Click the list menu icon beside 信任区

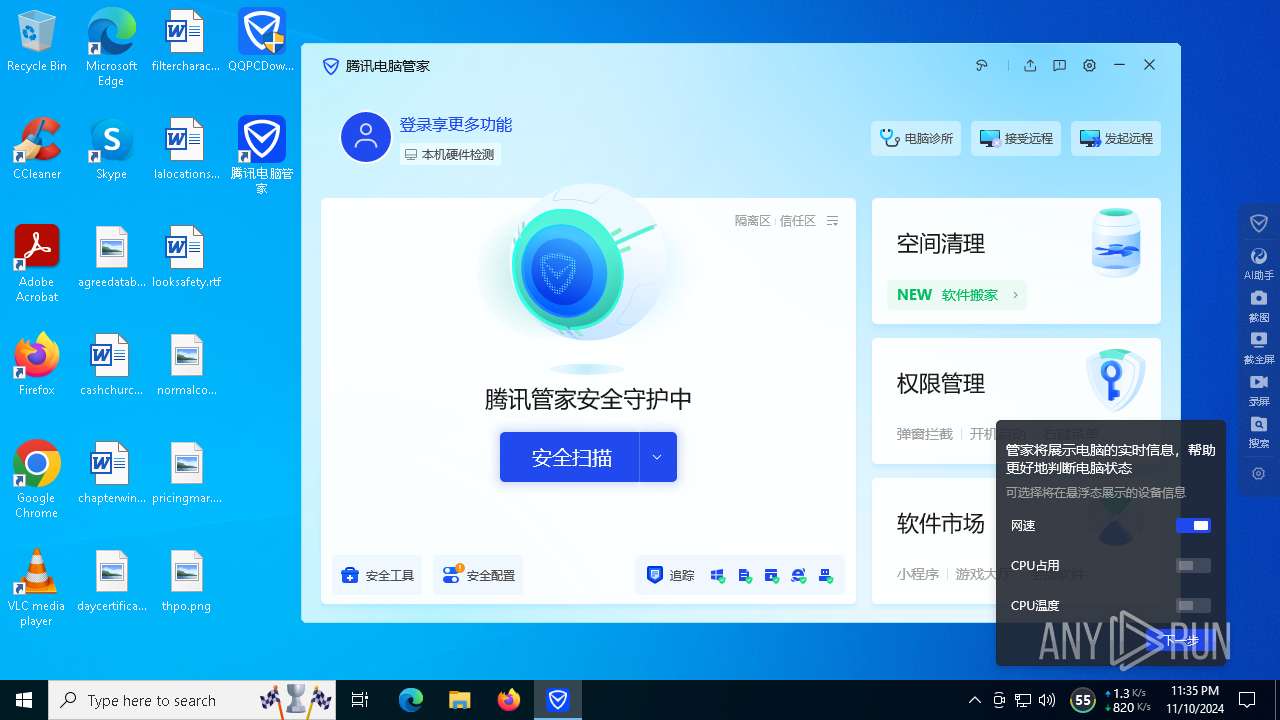click(833, 221)
